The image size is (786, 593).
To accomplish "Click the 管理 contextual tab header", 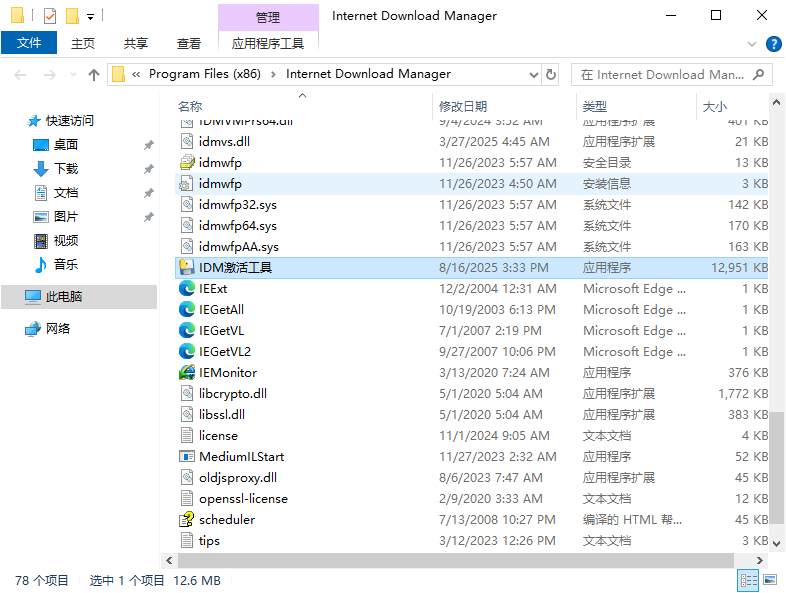I will [x=268, y=18].
